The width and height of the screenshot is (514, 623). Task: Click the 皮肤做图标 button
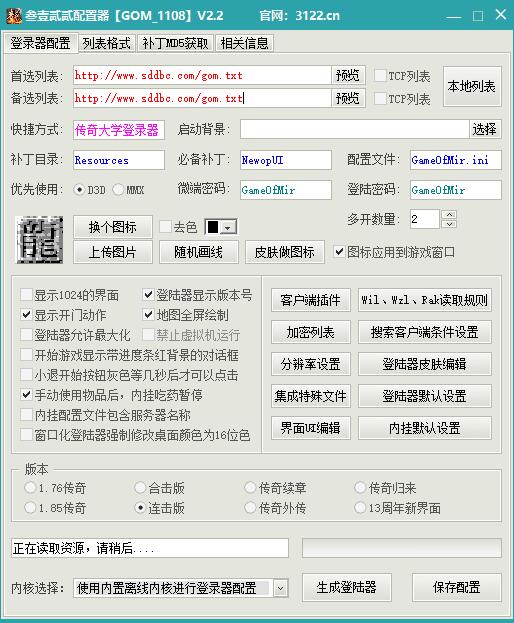(x=284, y=252)
